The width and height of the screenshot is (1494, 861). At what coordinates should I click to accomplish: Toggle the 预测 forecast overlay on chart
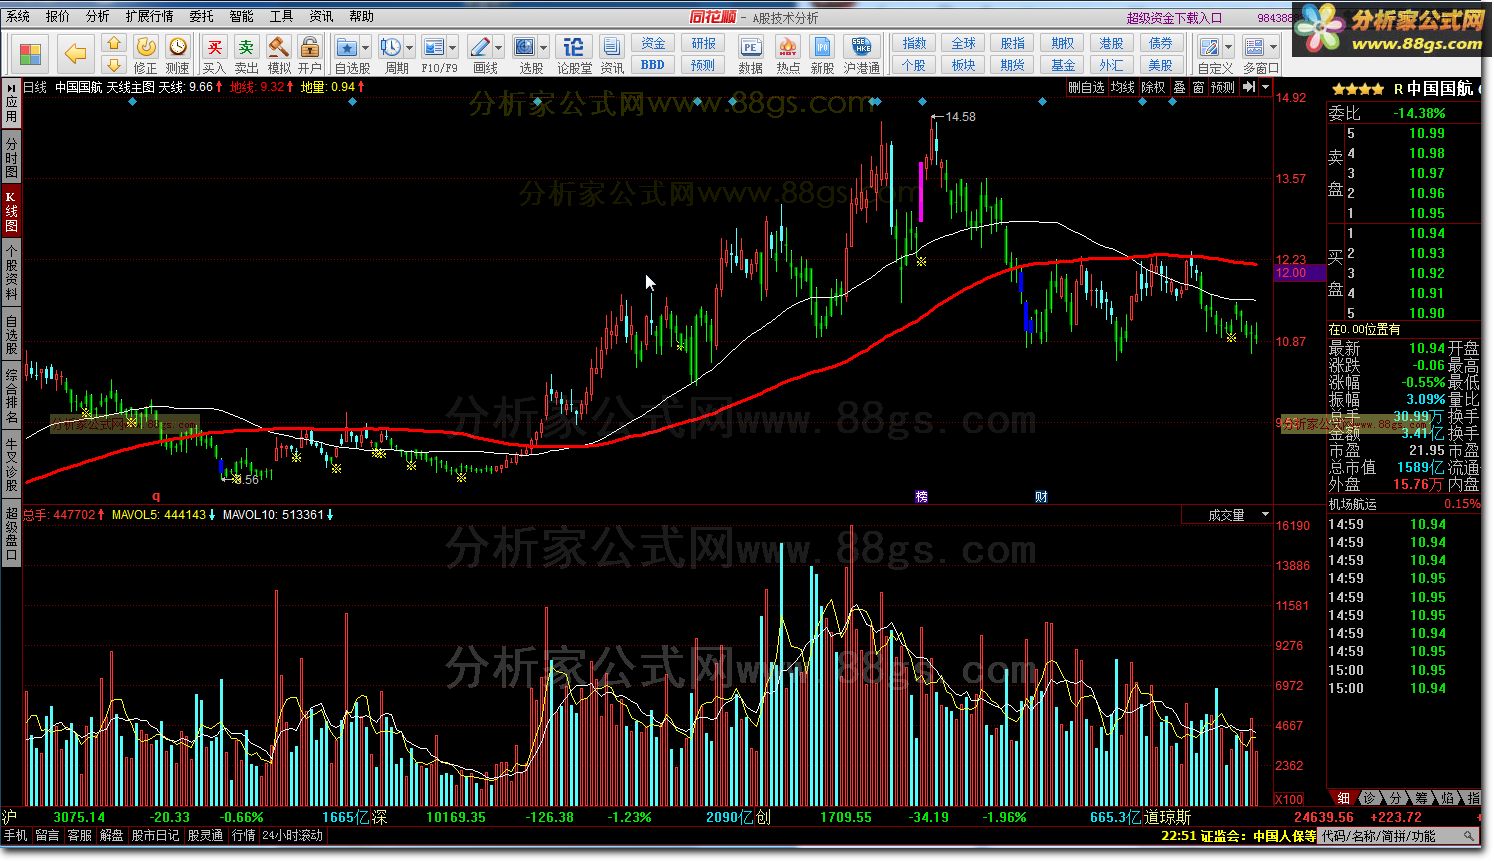(x=1223, y=87)
